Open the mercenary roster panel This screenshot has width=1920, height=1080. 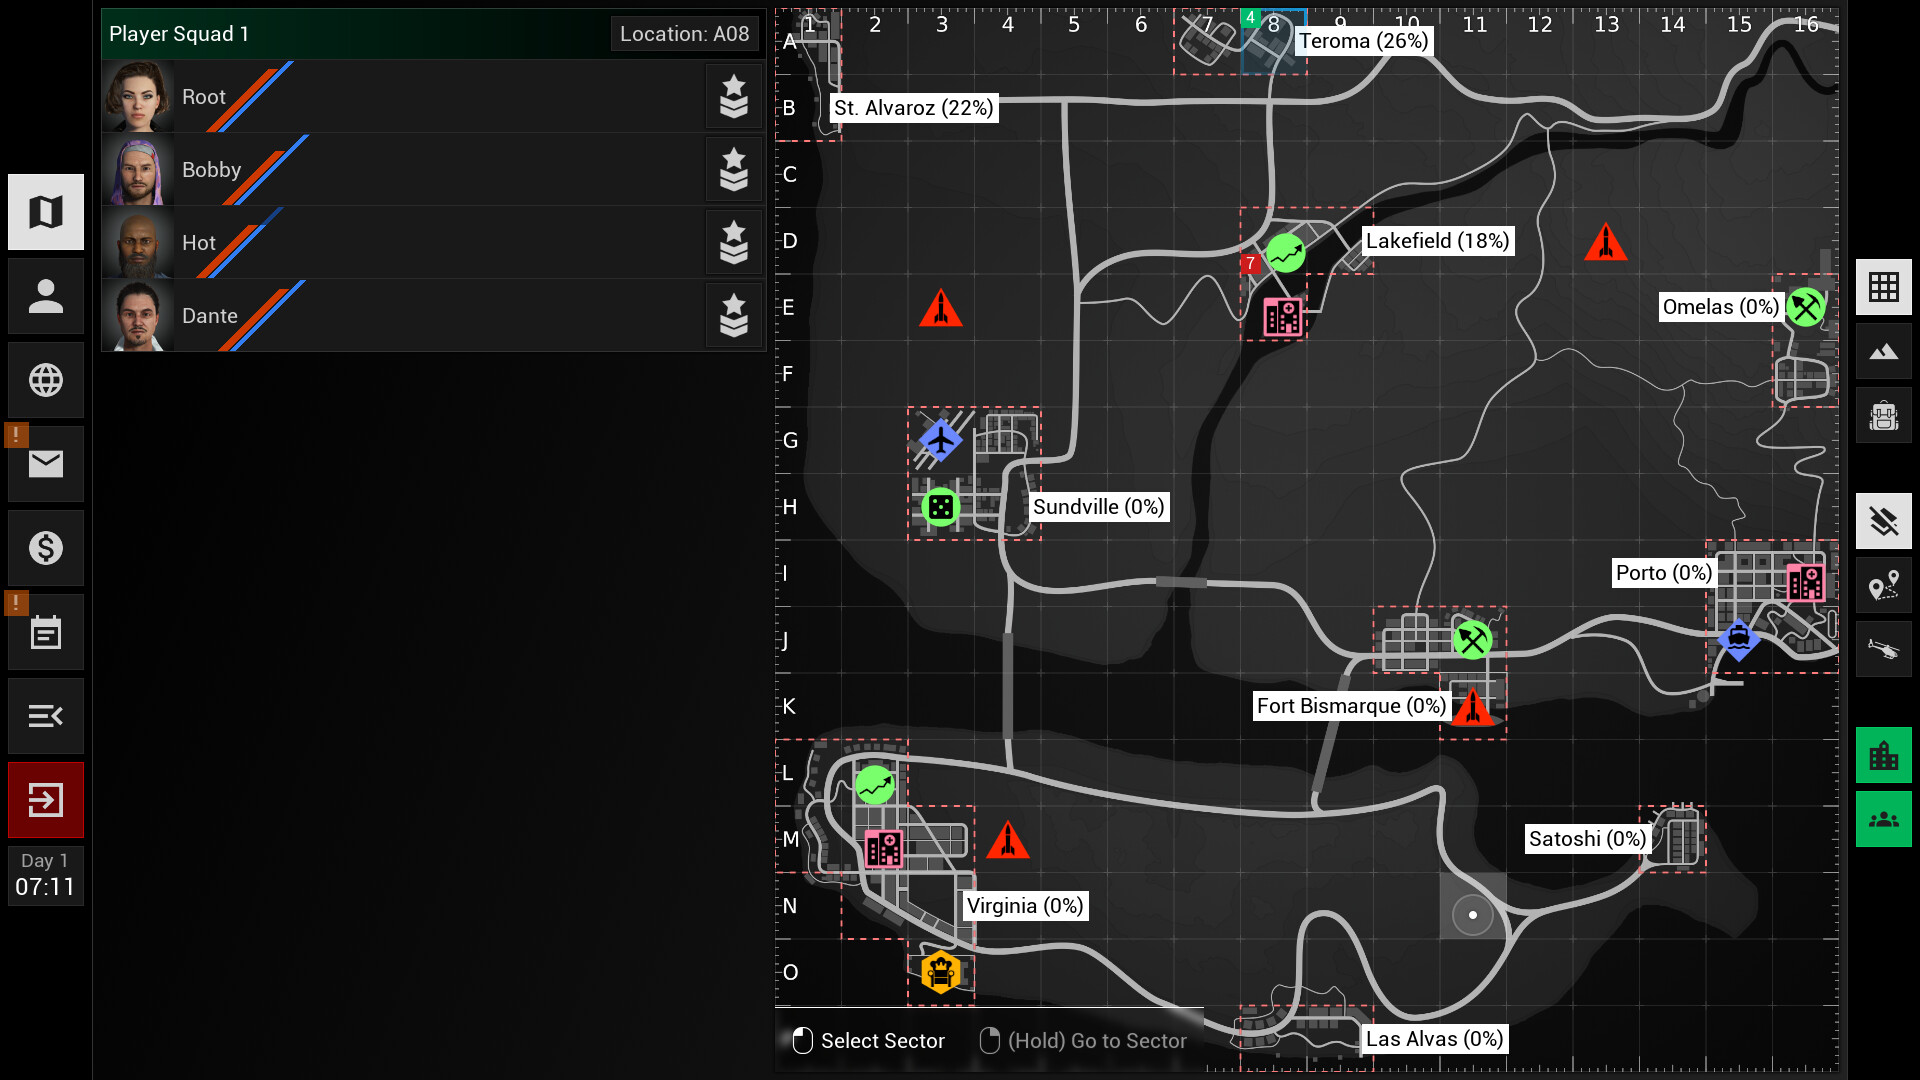pos(45,295)
